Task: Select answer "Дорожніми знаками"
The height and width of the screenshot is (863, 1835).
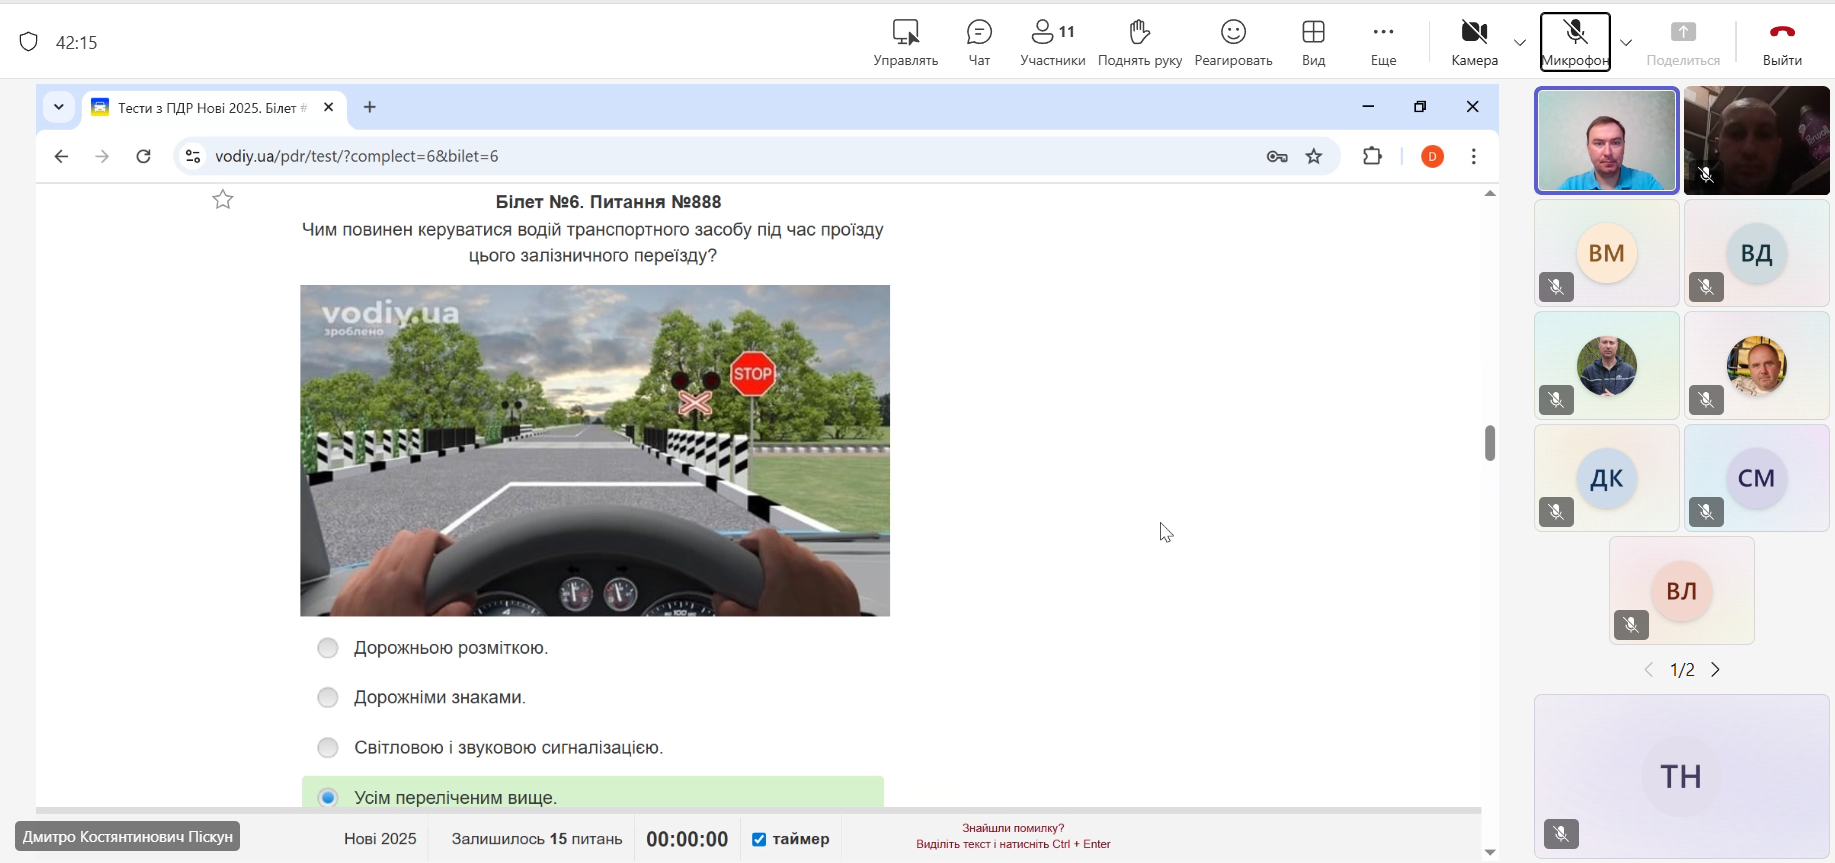Action: point(328,697)
